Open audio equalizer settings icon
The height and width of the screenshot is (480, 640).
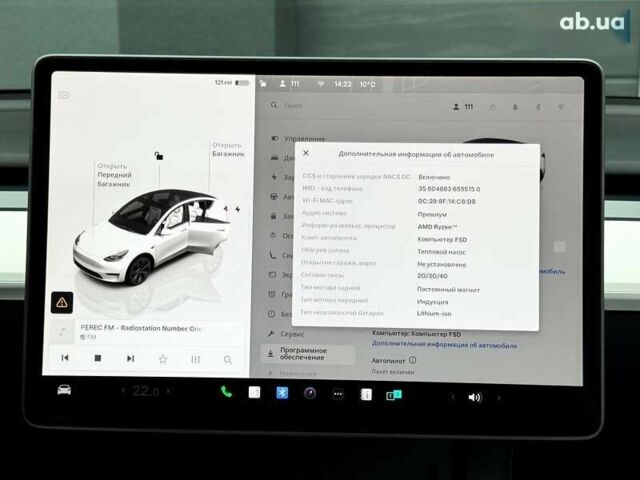pos(196,359)
